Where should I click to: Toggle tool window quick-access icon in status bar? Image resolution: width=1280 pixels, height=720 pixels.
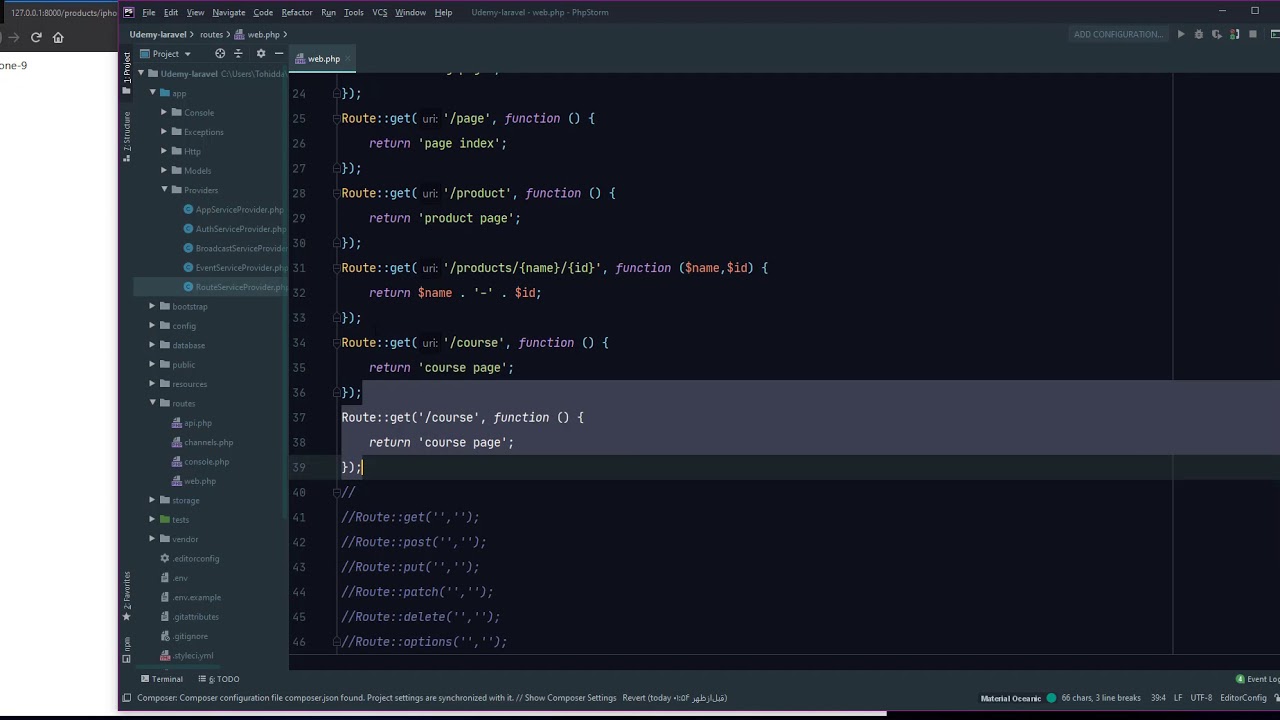coord(126,698)
